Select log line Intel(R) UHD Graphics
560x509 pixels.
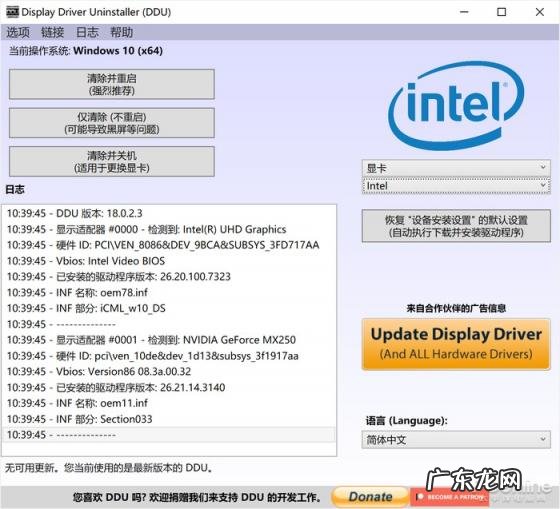(x=169, y=229)
